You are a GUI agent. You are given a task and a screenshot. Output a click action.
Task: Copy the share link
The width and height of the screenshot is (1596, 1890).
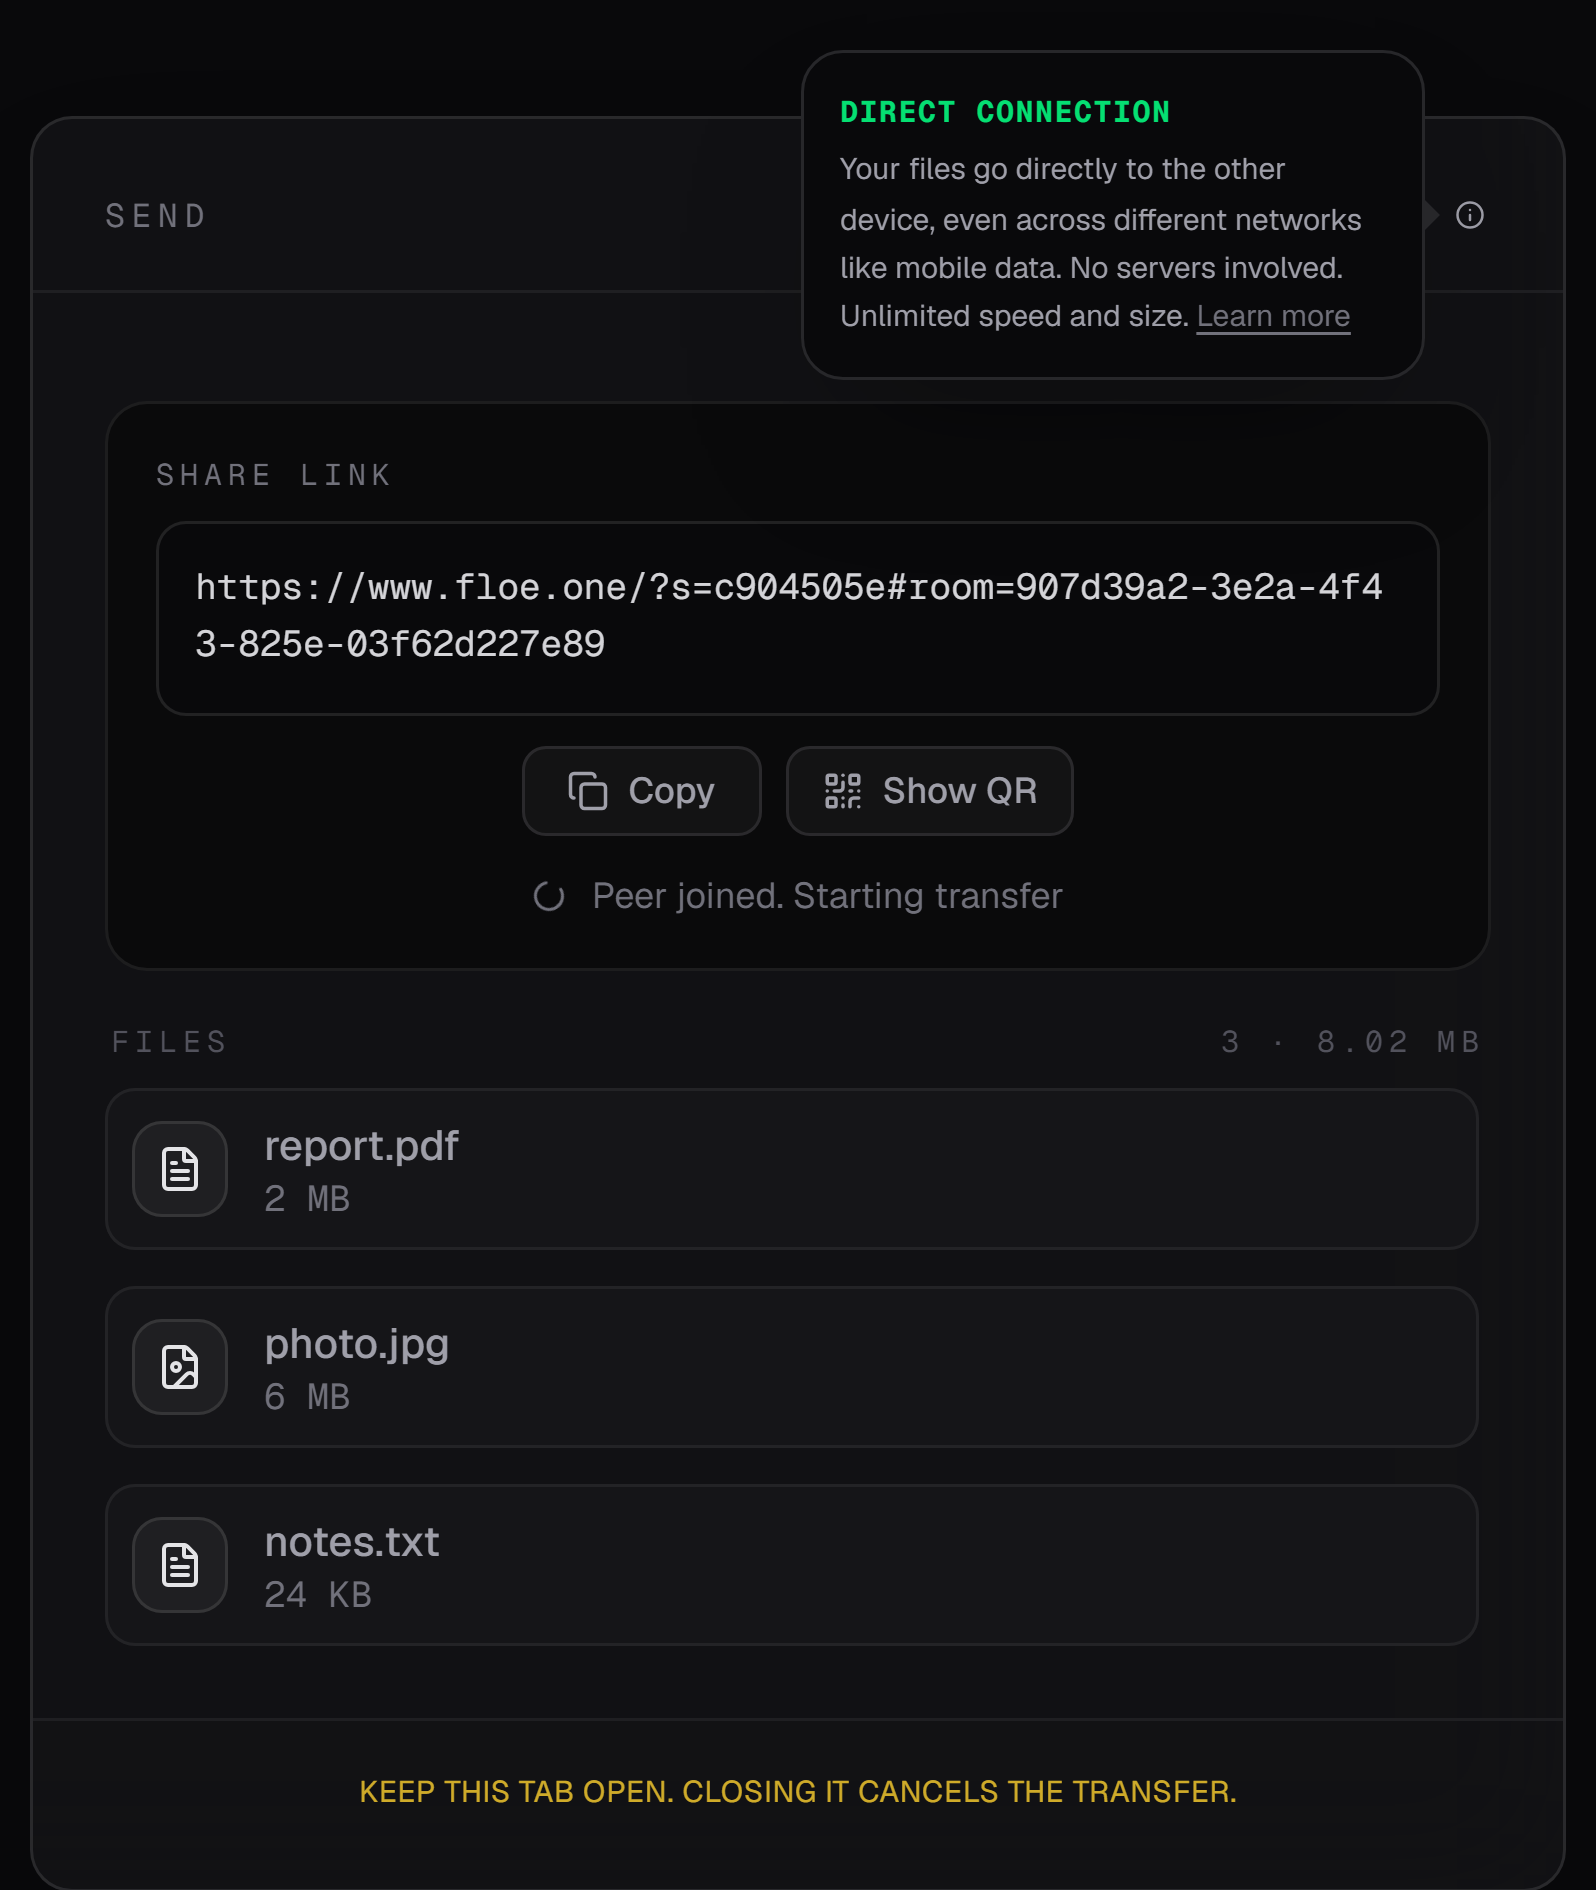click(x=641, y=791)
